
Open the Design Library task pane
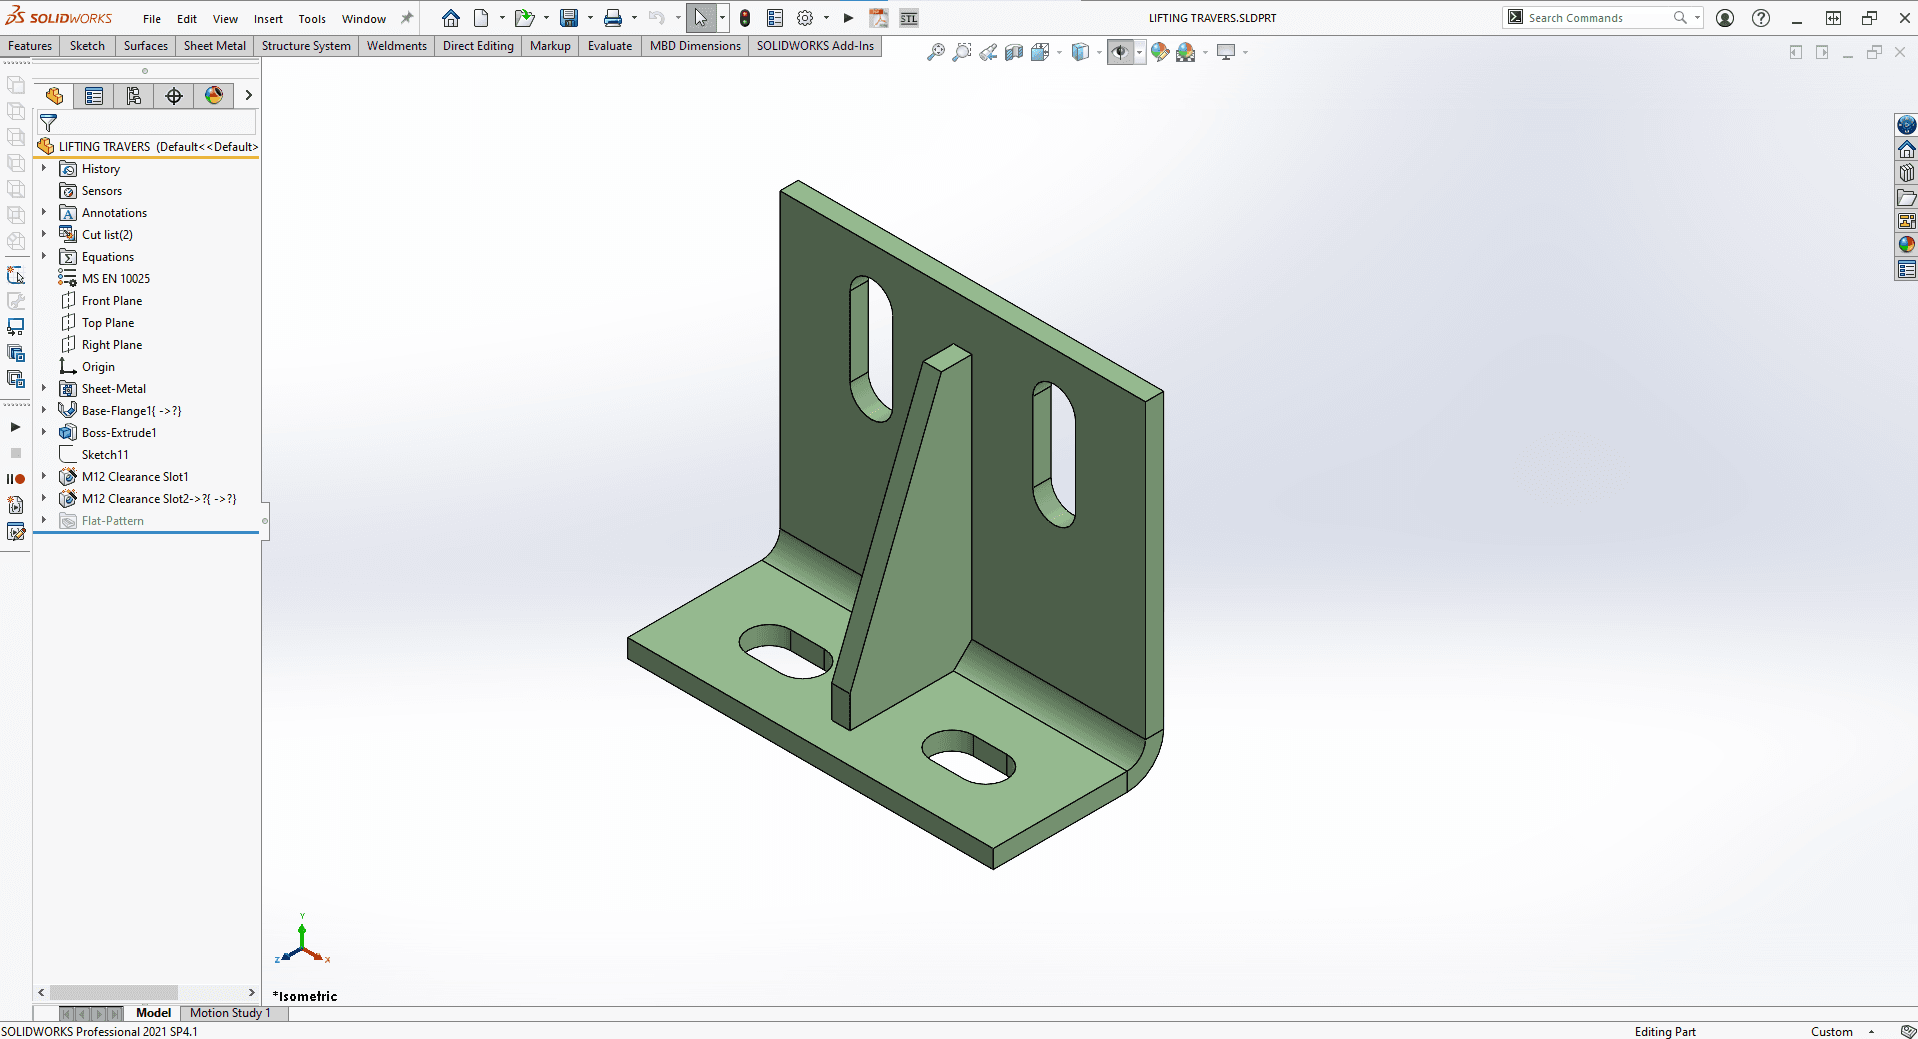click(1906, 172)
